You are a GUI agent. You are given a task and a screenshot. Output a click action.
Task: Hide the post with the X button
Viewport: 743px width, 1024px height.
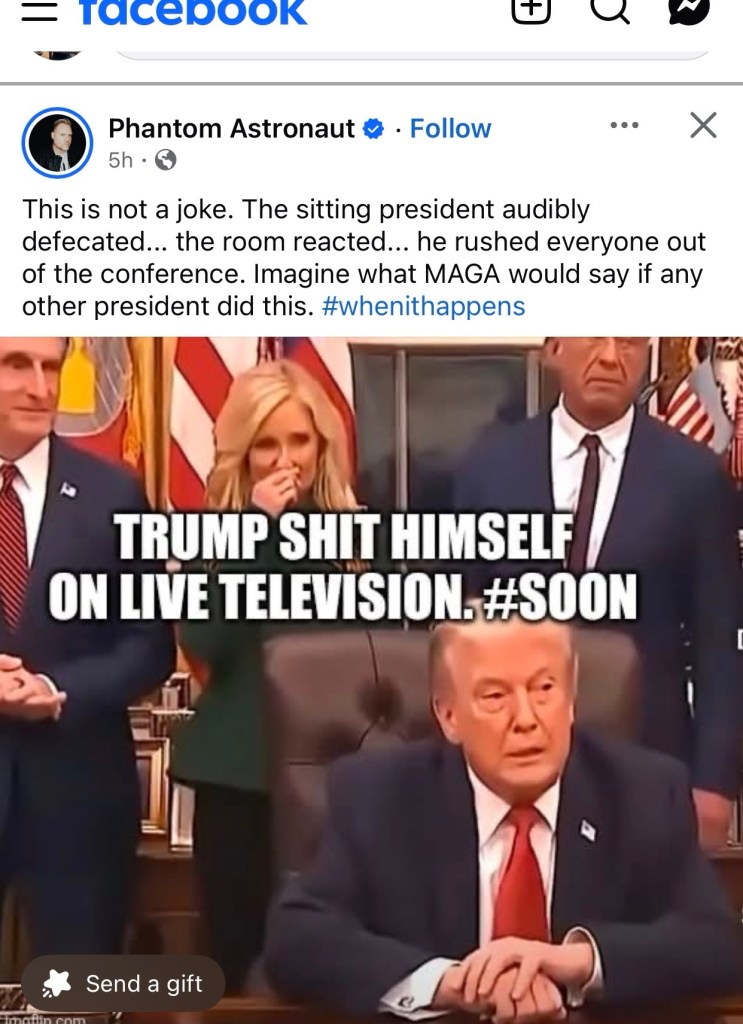click(x=703, y=125)
